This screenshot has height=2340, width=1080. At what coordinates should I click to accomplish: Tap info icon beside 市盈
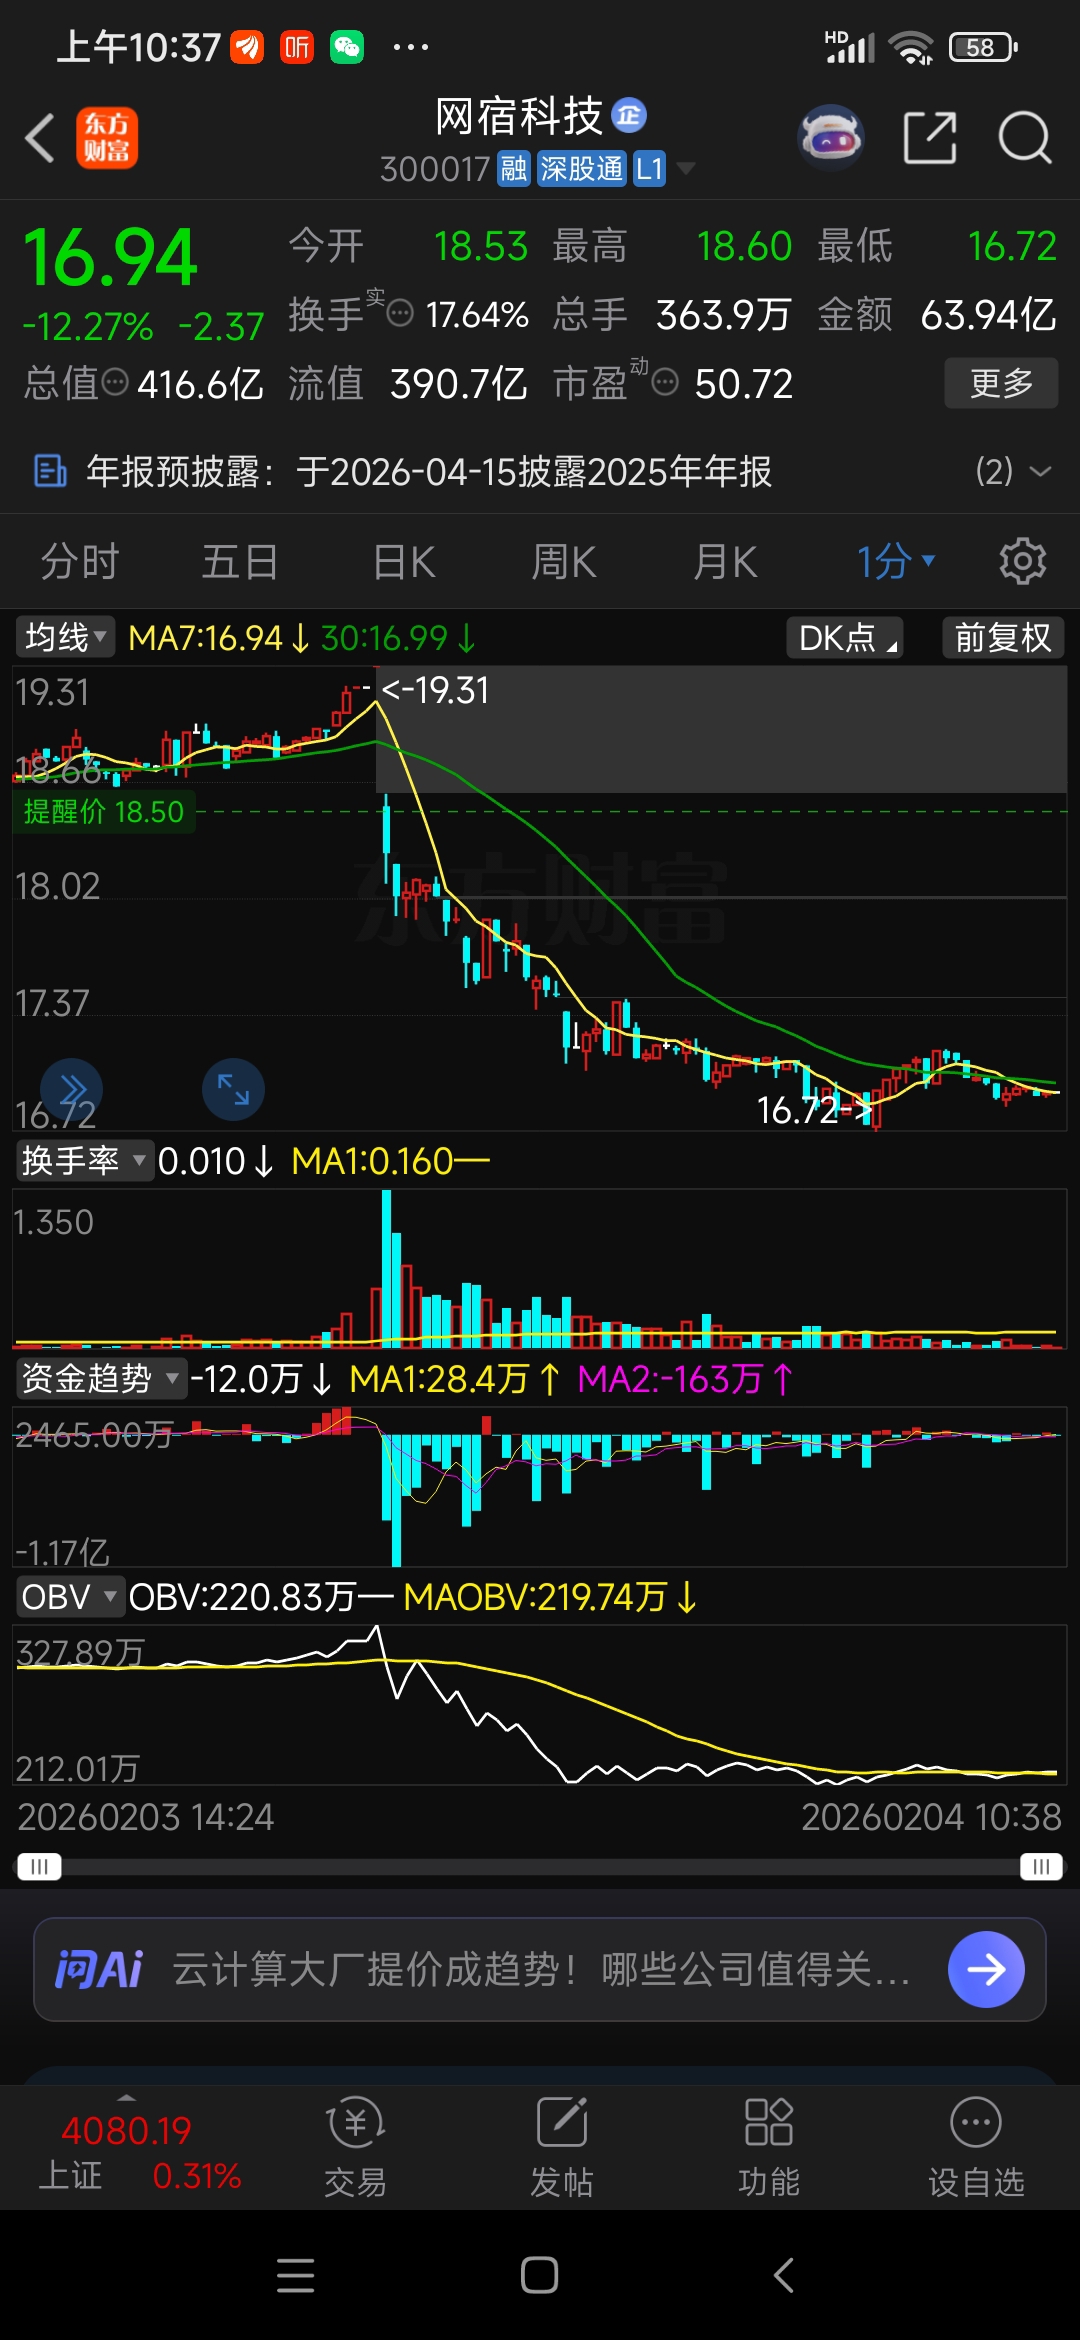666,382
